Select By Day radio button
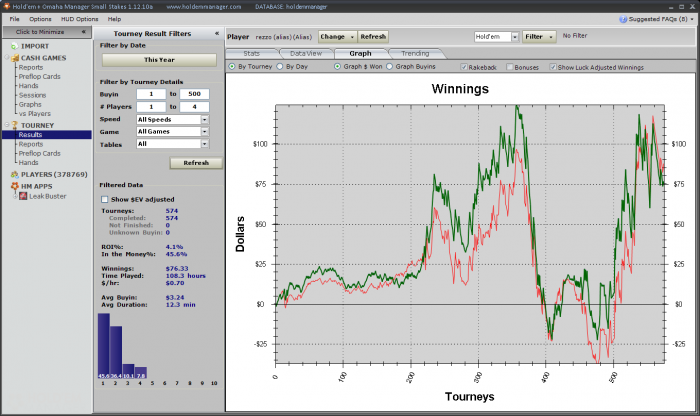 coord(279,67)
